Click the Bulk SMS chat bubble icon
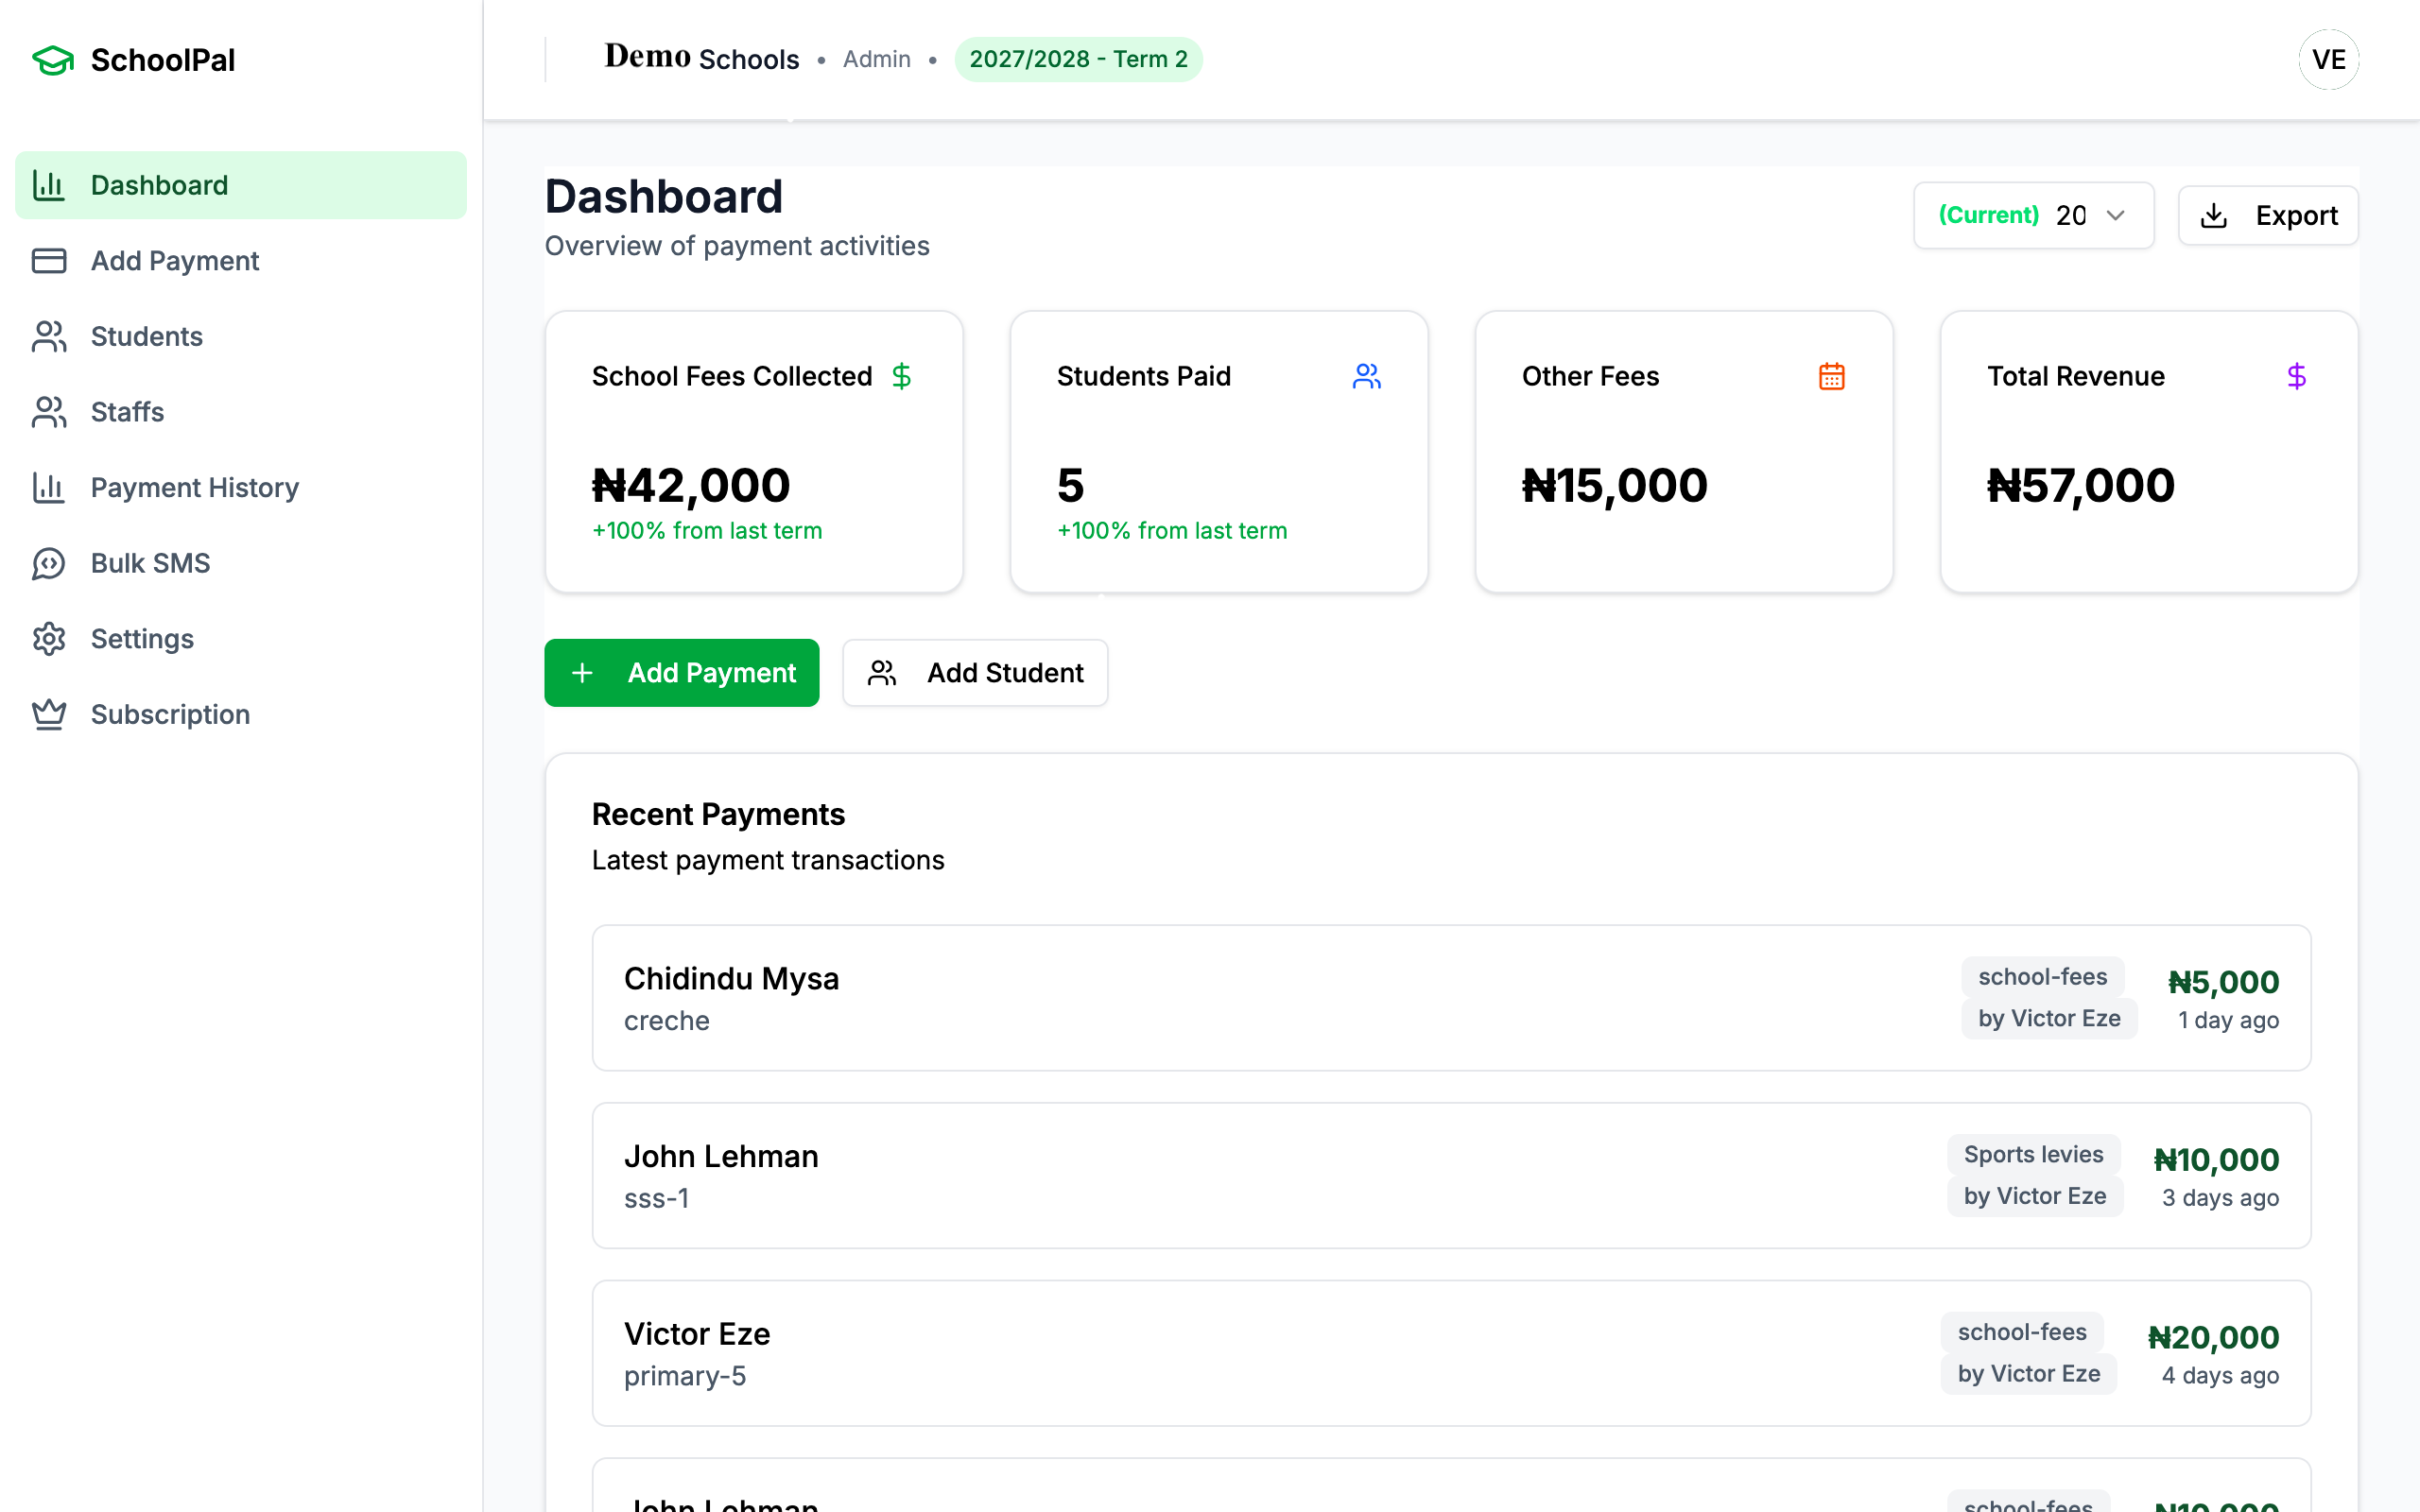 pyautogui.click(x=49, y=563)
